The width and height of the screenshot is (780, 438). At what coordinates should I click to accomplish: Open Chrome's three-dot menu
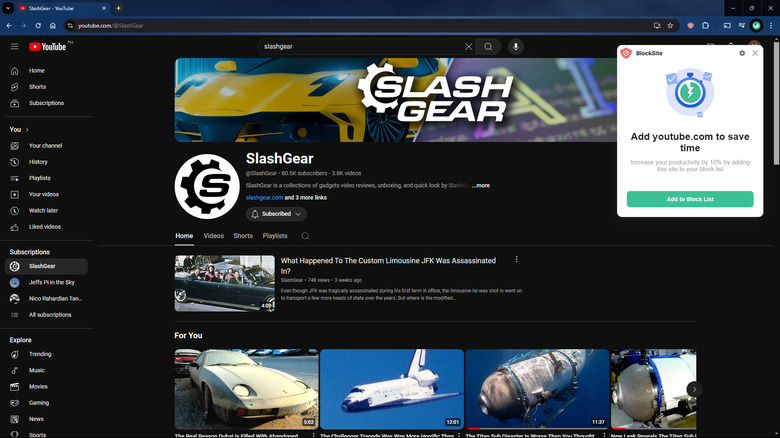771,25
